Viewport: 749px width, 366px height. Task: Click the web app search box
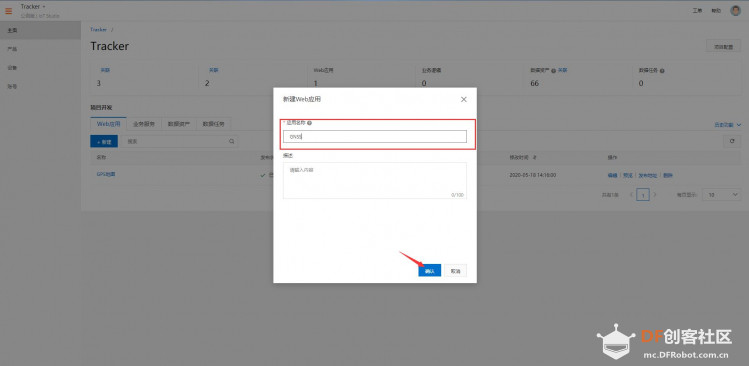179,141
